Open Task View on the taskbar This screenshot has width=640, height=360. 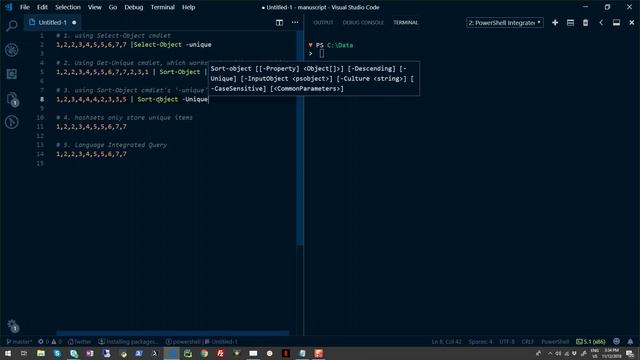[x=24, y=353]
